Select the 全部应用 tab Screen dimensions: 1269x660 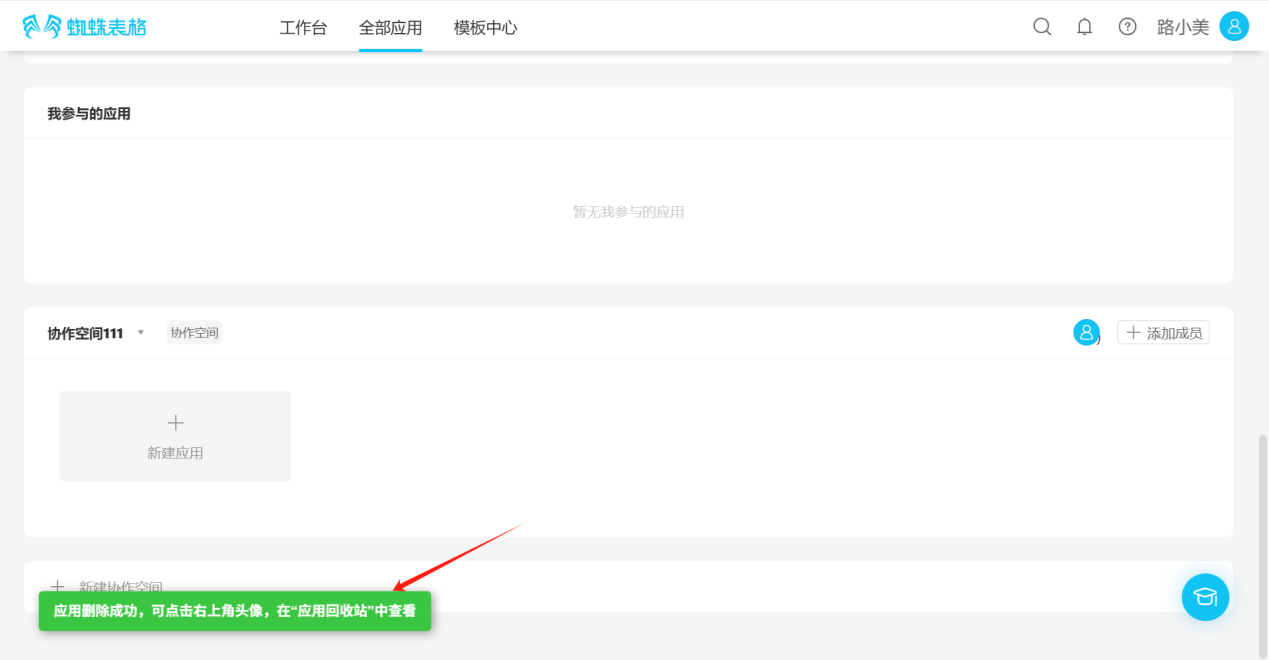tap(390, 28)
